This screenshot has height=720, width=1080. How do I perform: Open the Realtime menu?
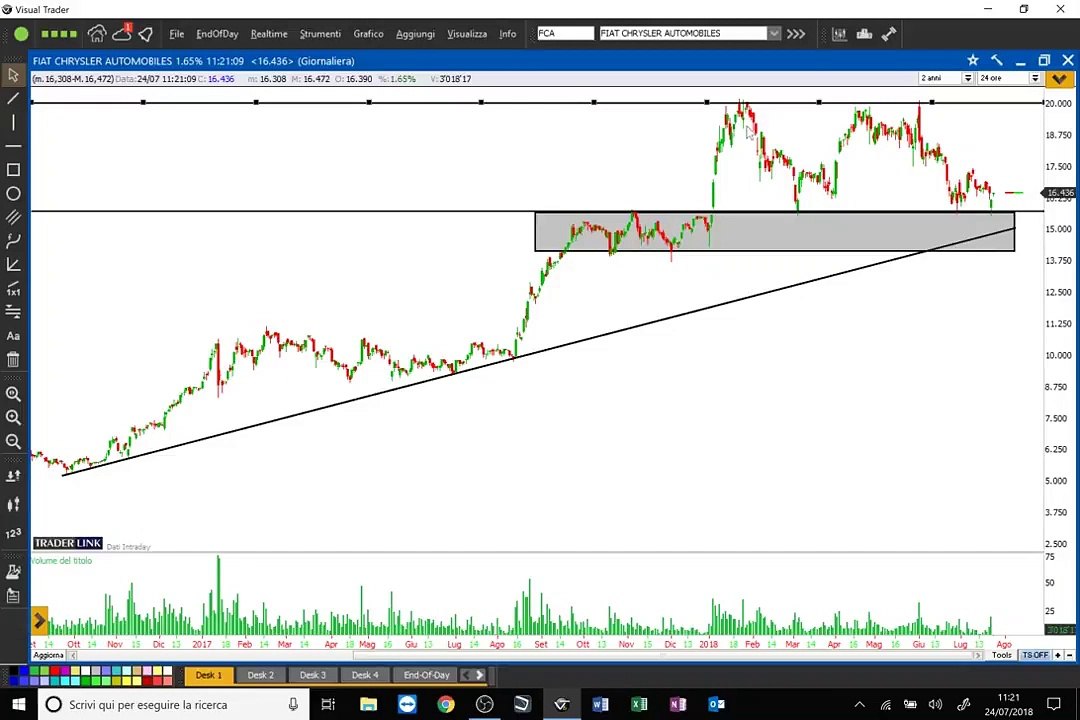(x=269, y=34)
